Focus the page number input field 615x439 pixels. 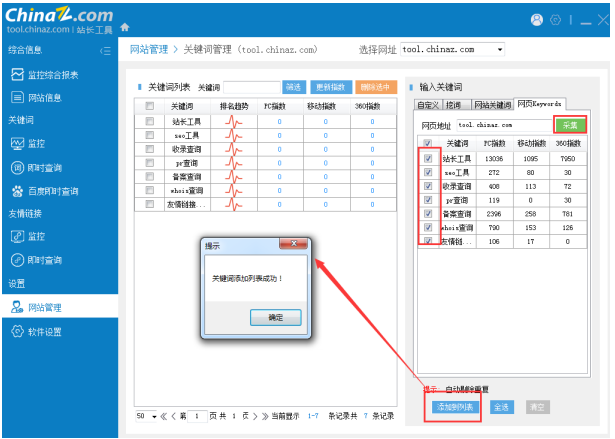coord(197,416)
